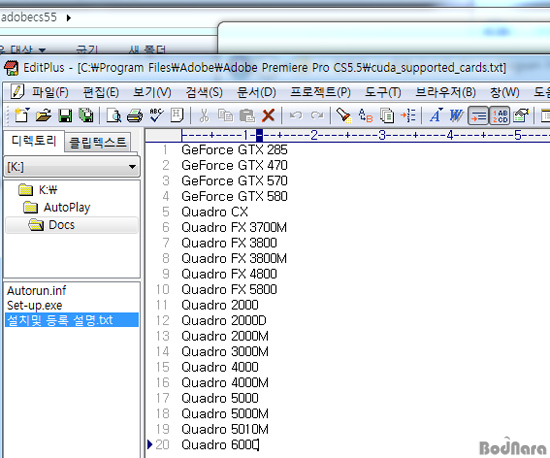Viewport: 550px width, 458px height.
Task: Click the EditPlus app icon in title bar
Action: pos(11,68)
